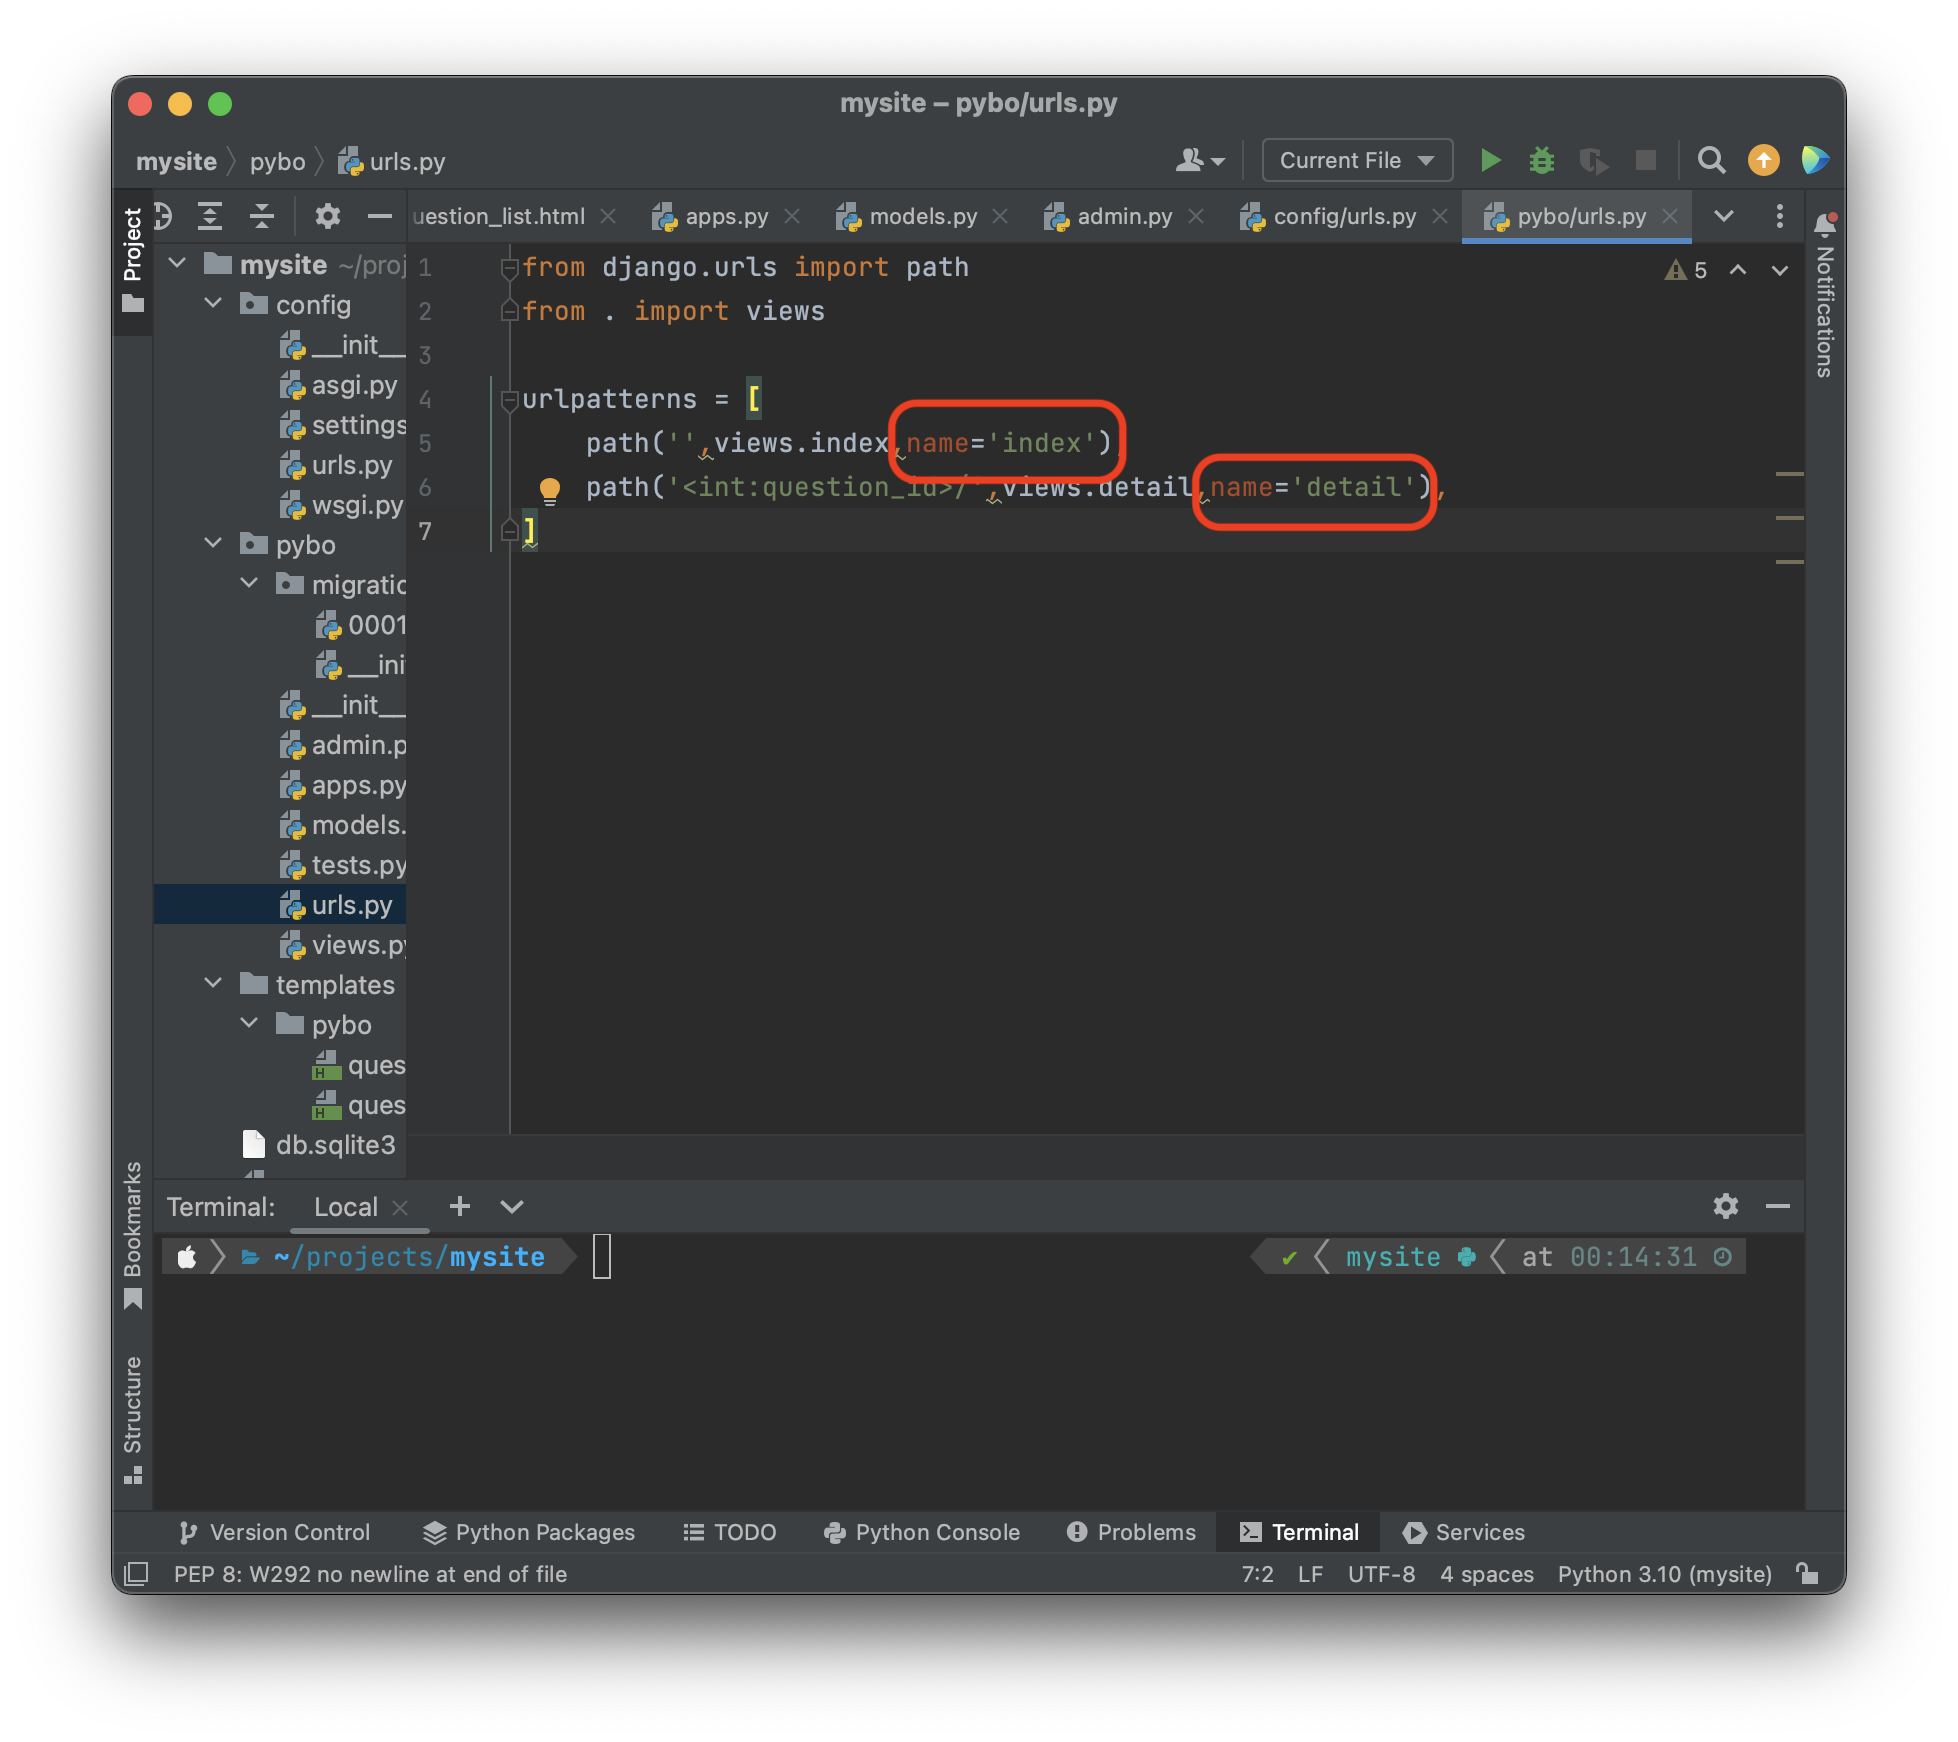
Task: Collapse the templates folder node
Action: click(x=213, y=984)
